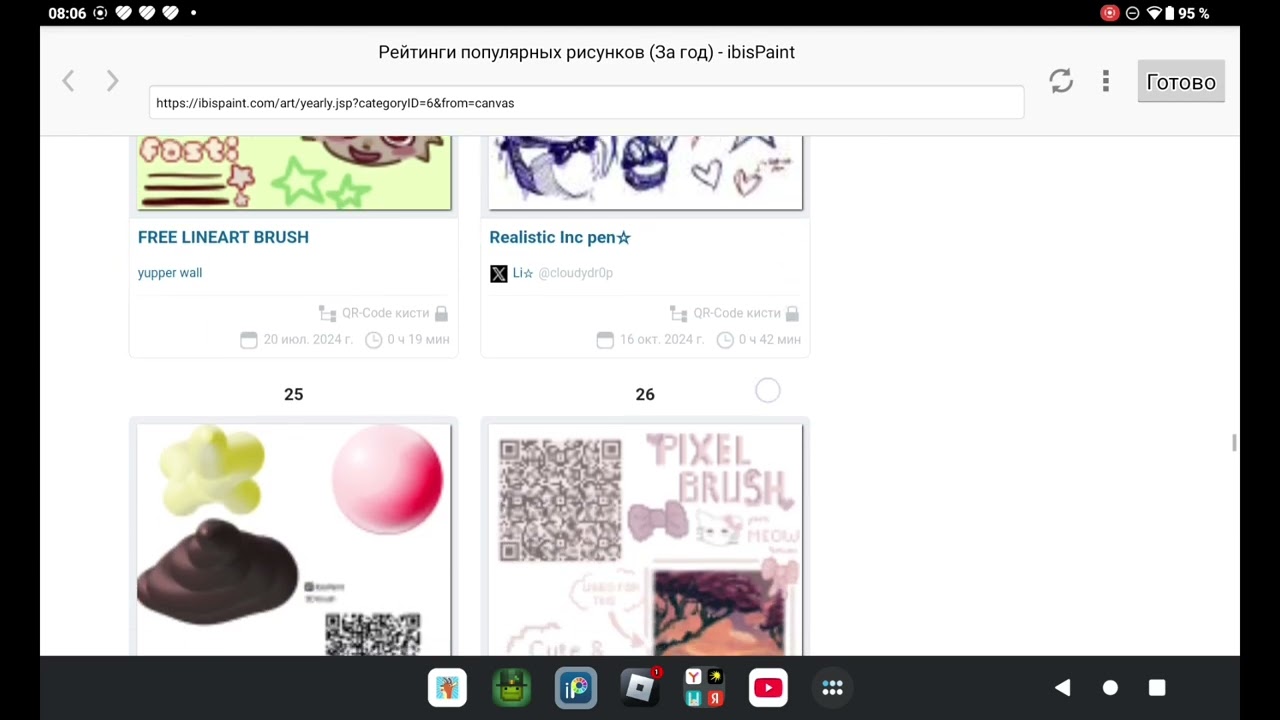This screenshot has height=720, width=1280.
Task: Click the rank number 26
Action: pos(645,395)
